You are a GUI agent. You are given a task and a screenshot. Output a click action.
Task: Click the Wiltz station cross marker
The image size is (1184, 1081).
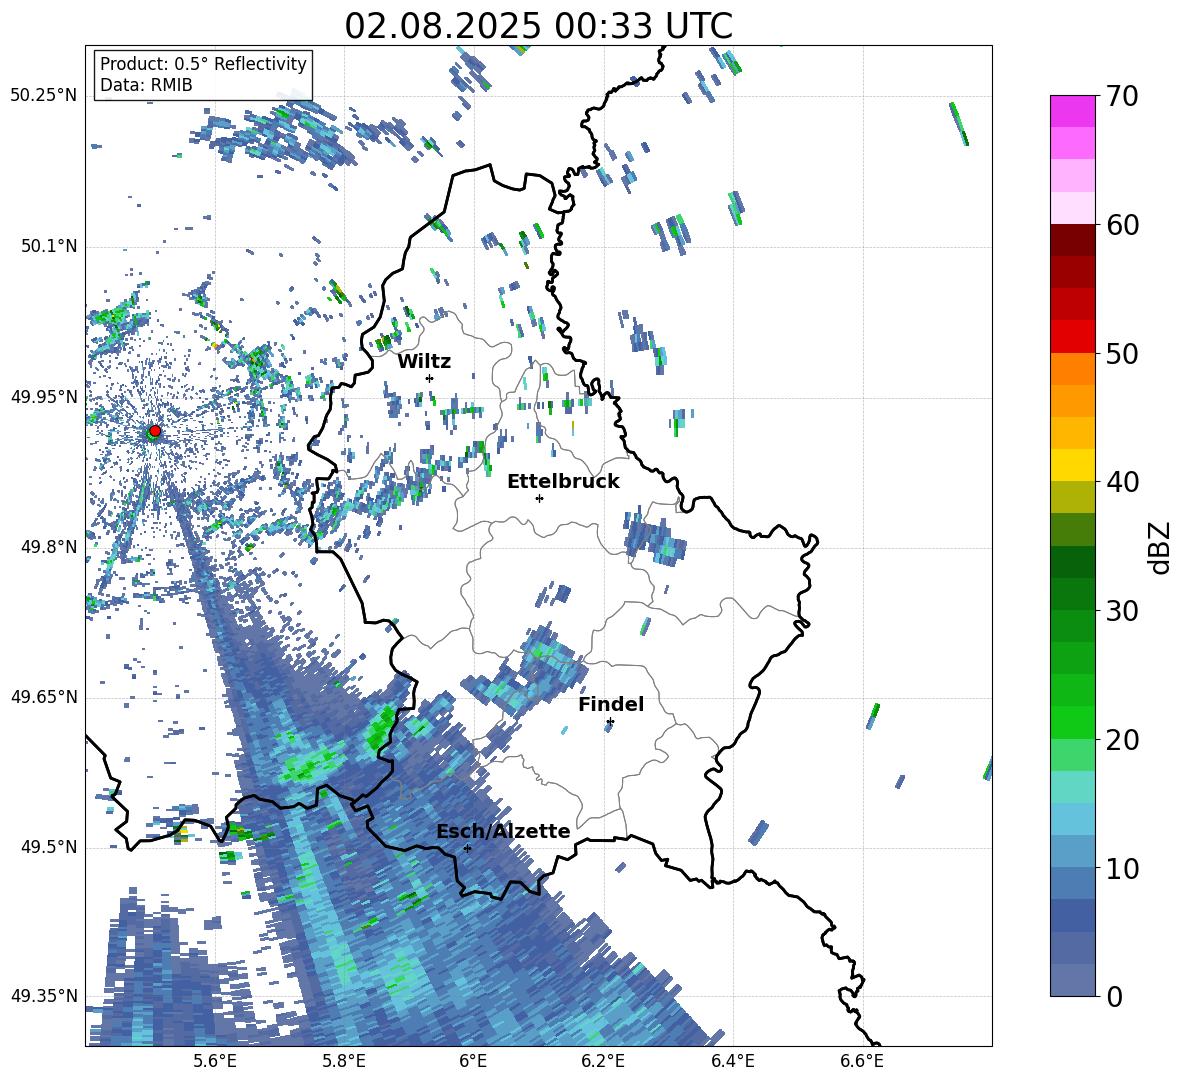click(x=430, y=378)
